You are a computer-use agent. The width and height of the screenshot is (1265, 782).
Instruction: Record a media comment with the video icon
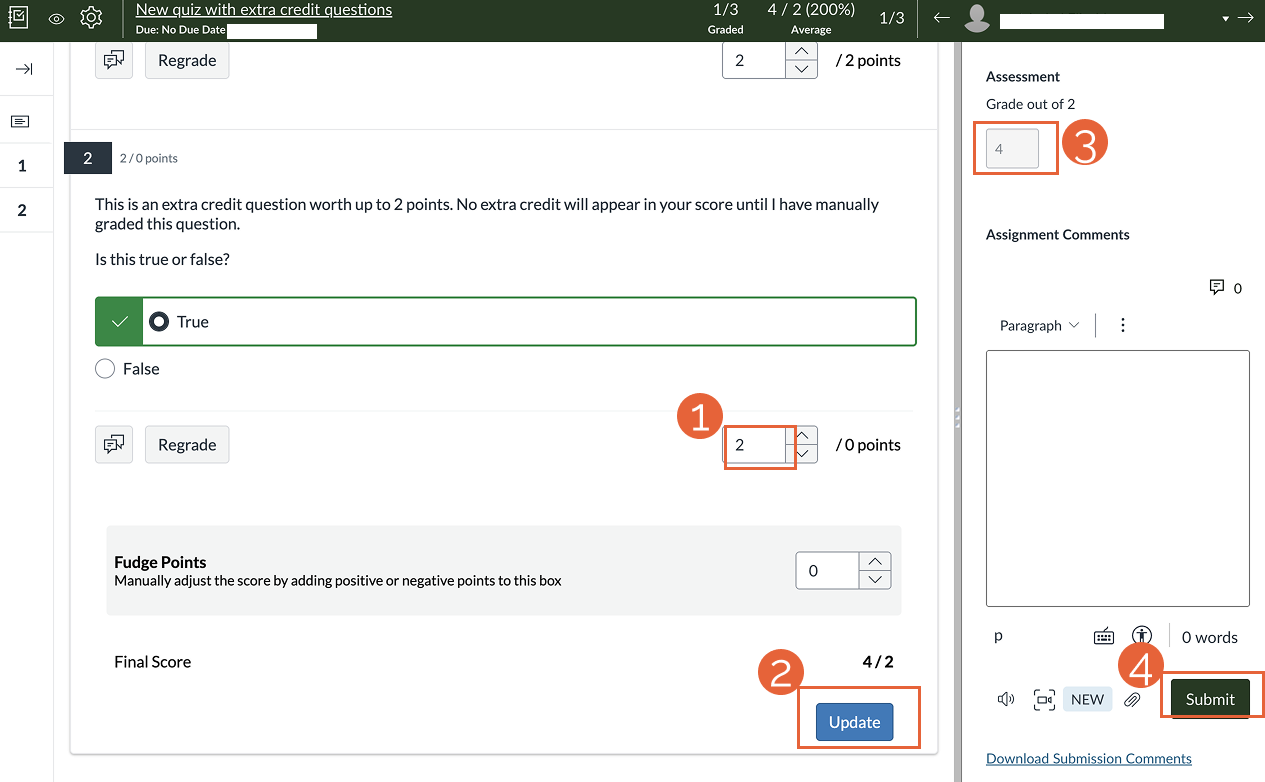[1044, 699]
